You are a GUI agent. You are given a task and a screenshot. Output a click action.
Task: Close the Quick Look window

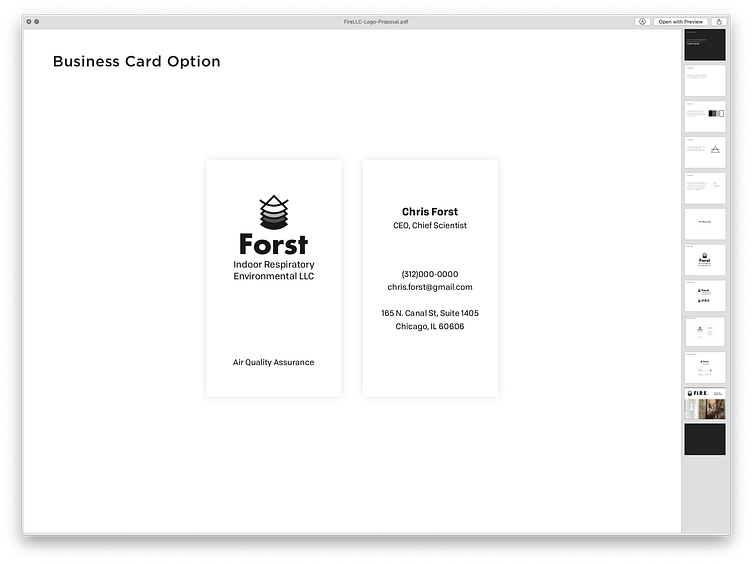[x=29, y=22]
